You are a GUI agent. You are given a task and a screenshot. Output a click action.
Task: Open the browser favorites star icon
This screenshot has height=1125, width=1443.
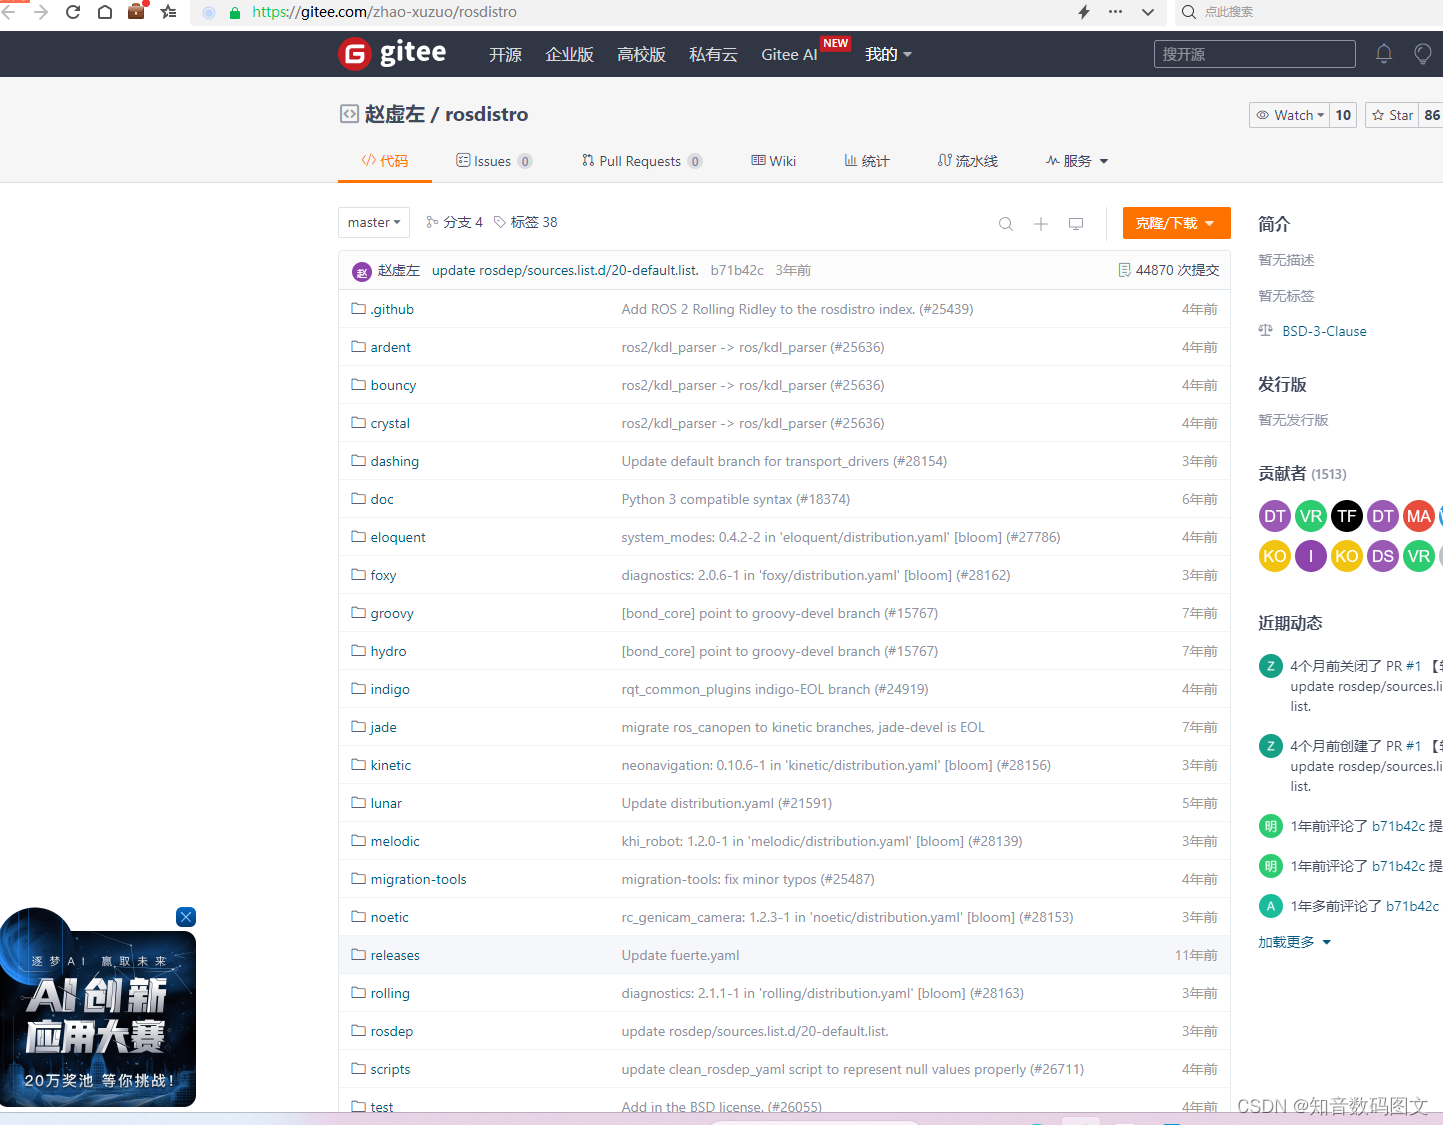pos(169,12)
